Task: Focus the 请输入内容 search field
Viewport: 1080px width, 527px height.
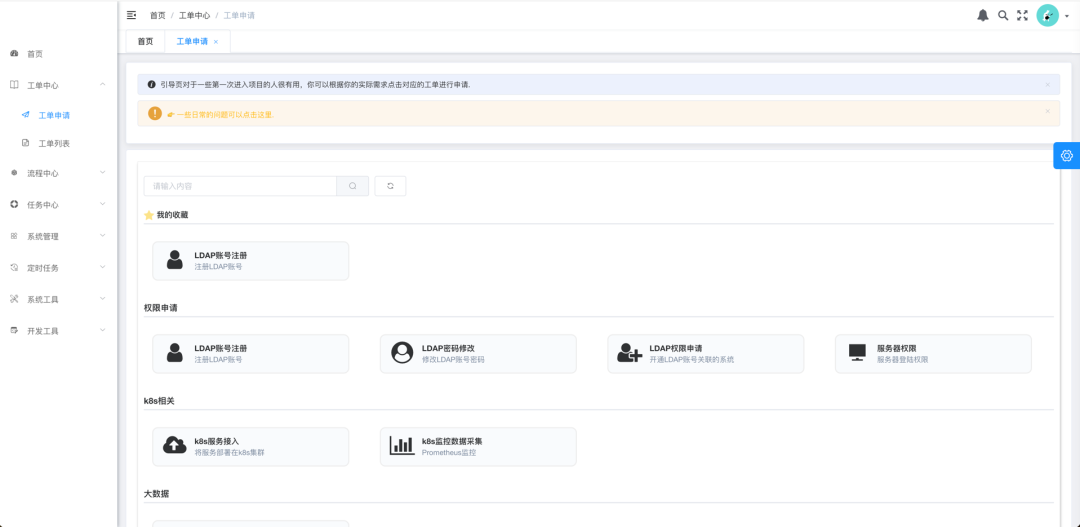Action: pyautogui.click(x=240, y=186)
